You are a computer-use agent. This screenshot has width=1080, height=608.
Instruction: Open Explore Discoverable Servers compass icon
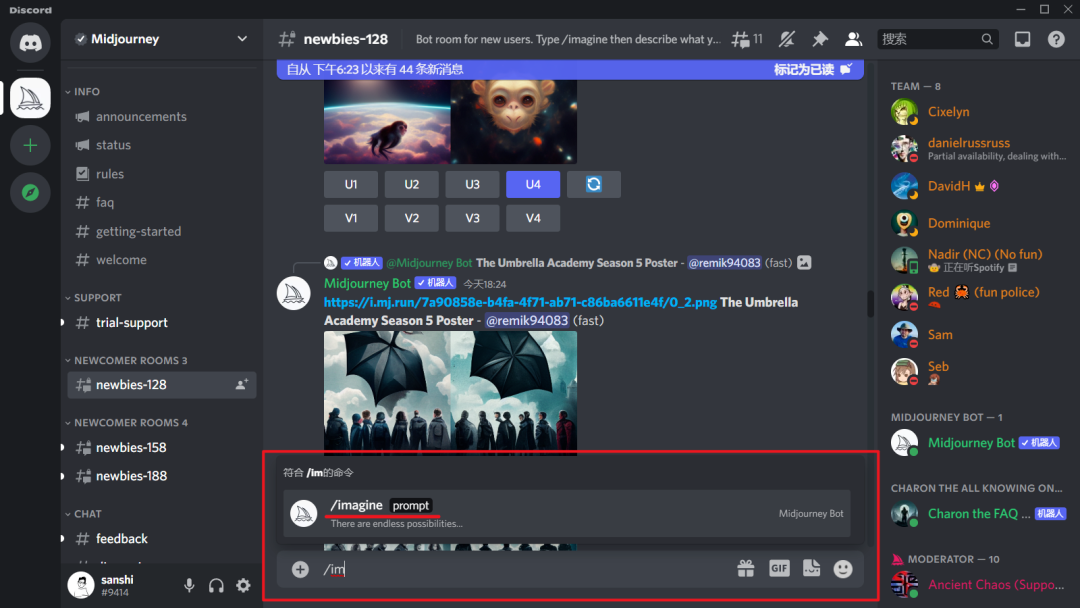pyautogui.click(x=30, y=192)
